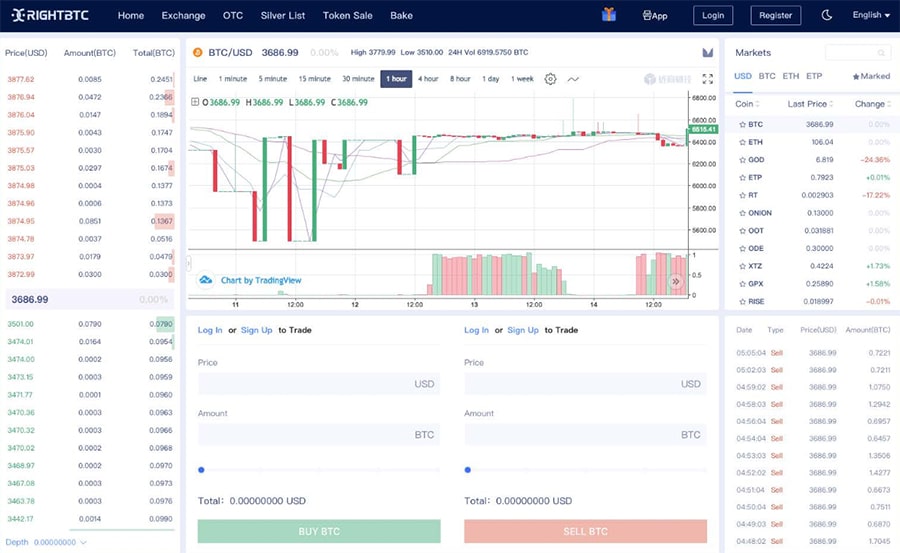Select the 4 hour chart interval
The width and height of the screenshot is (900, 553).
pos(428,79)
